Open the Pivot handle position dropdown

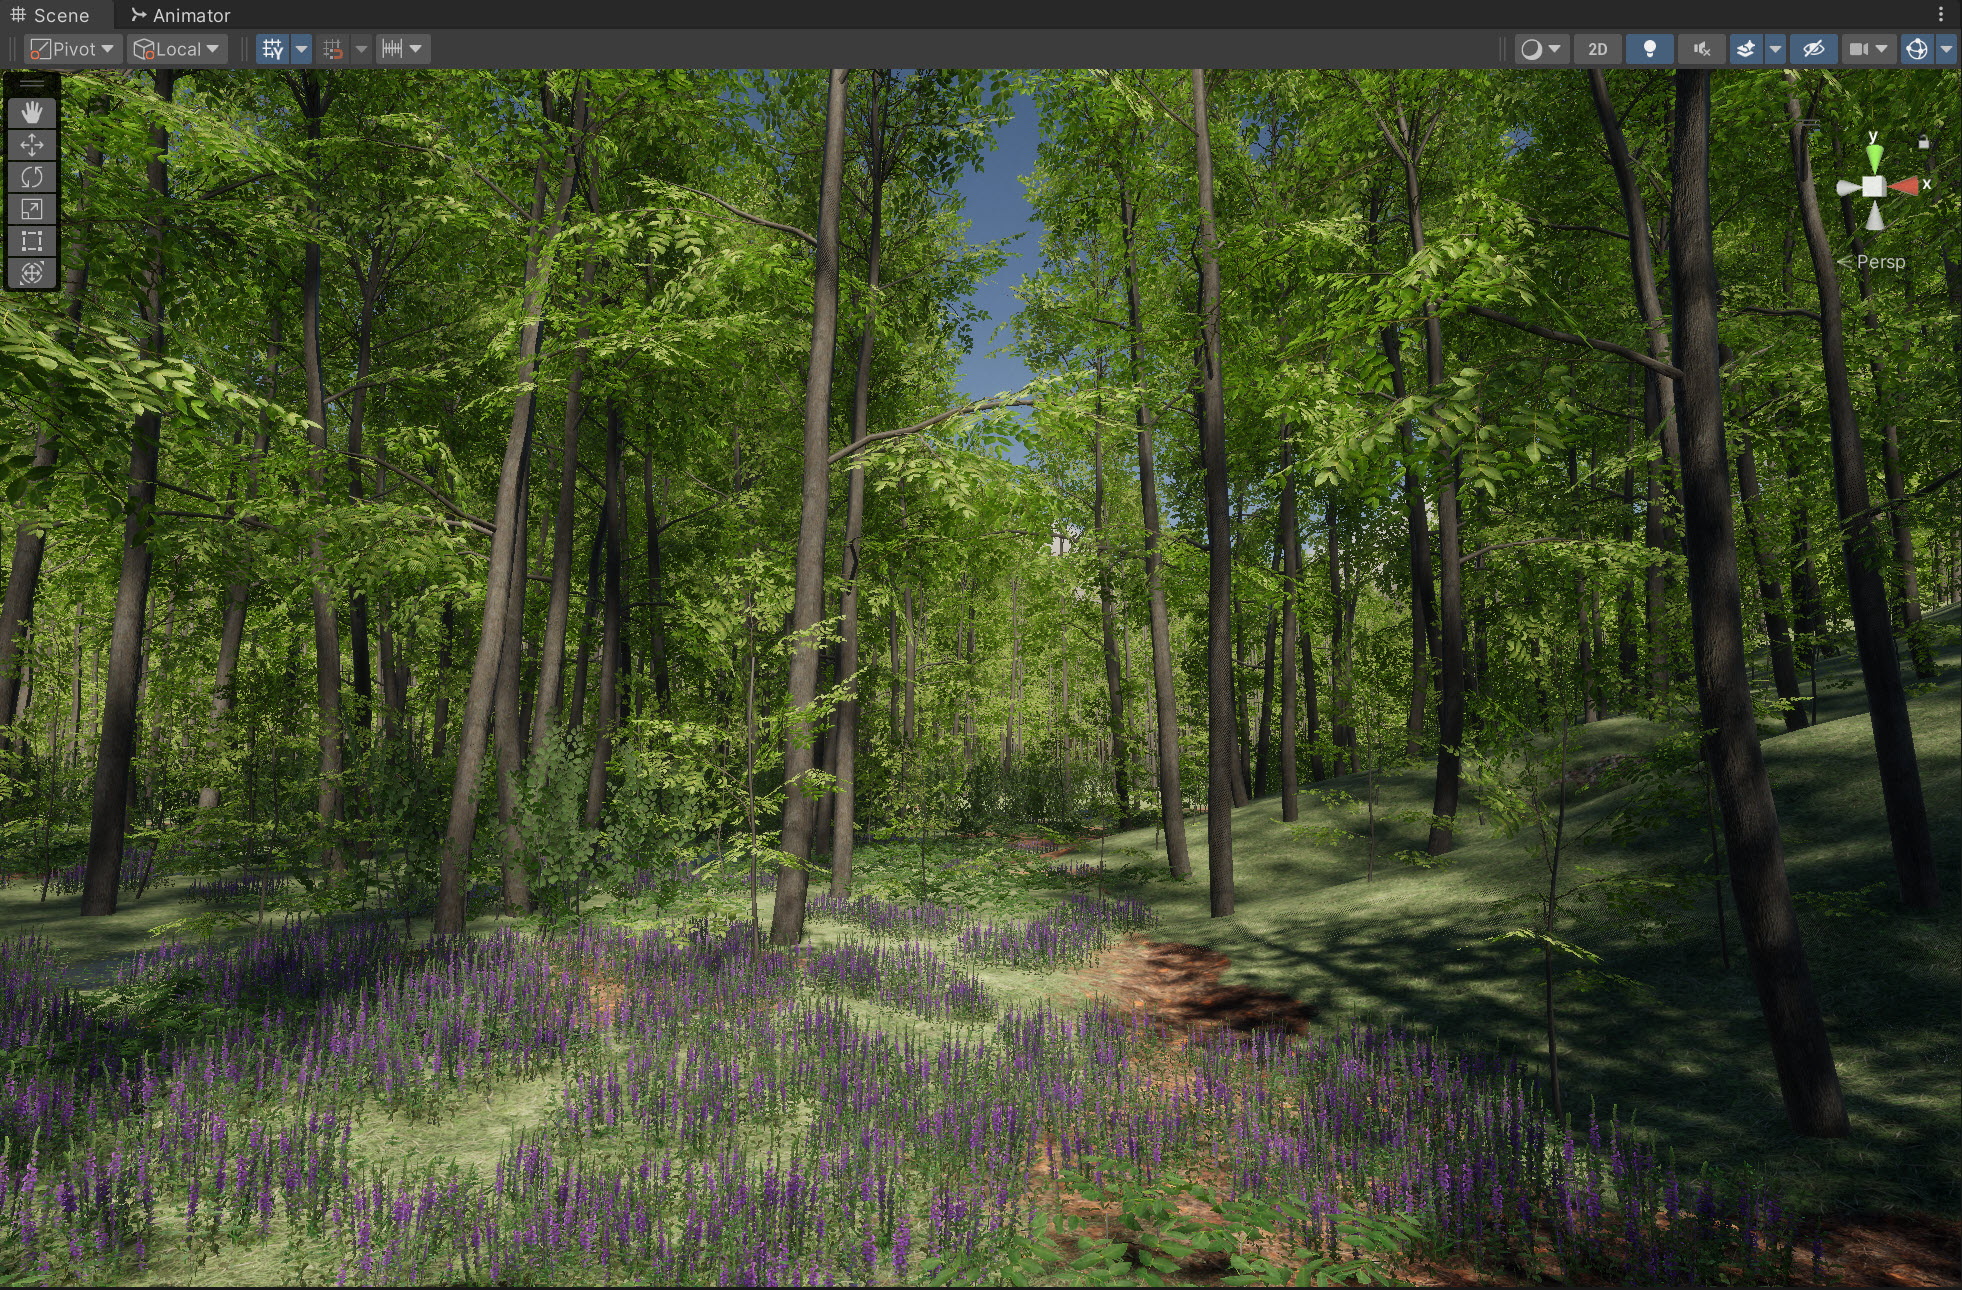[72, 49]
